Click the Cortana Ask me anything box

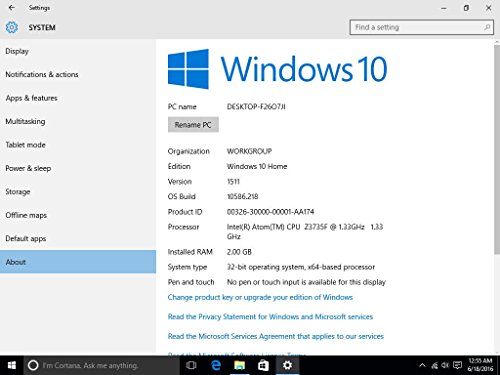coord(102,365)
